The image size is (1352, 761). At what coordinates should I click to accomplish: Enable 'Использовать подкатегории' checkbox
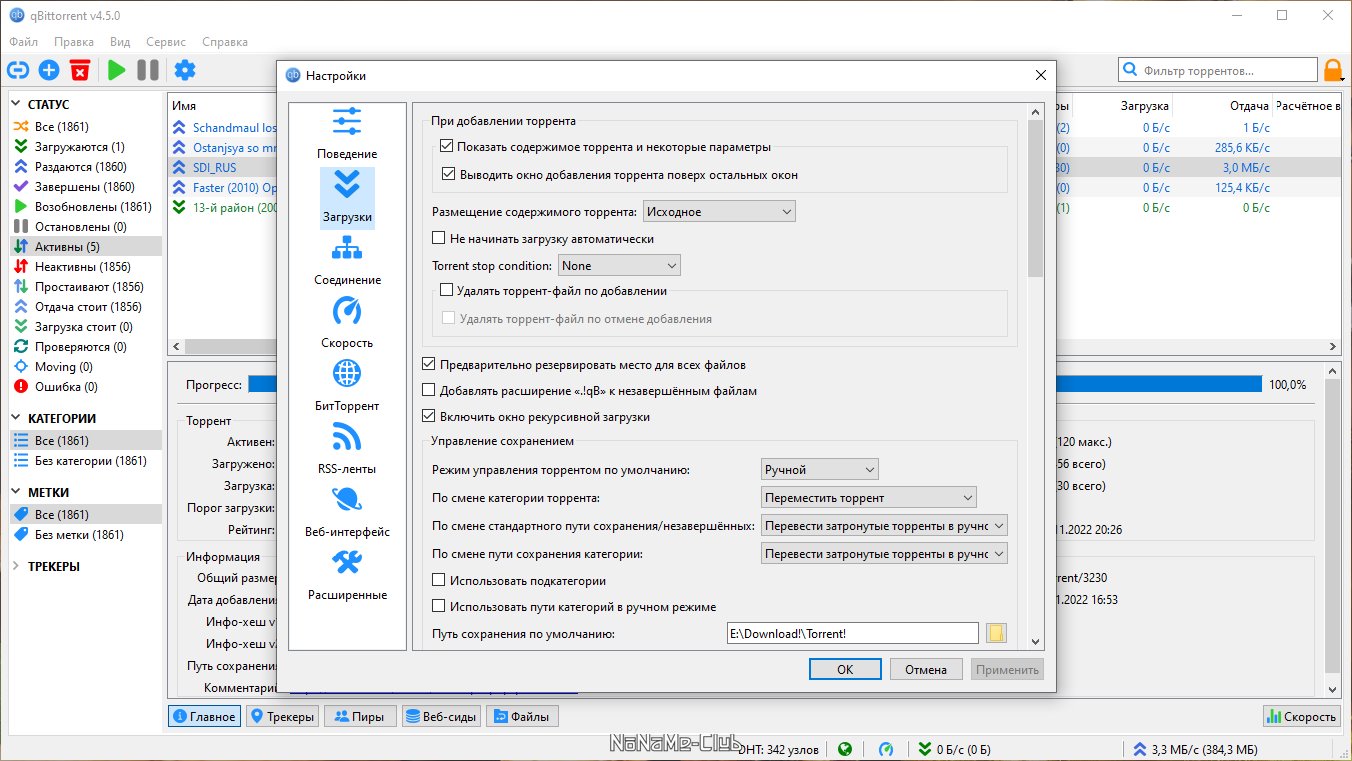click(439, 580)
